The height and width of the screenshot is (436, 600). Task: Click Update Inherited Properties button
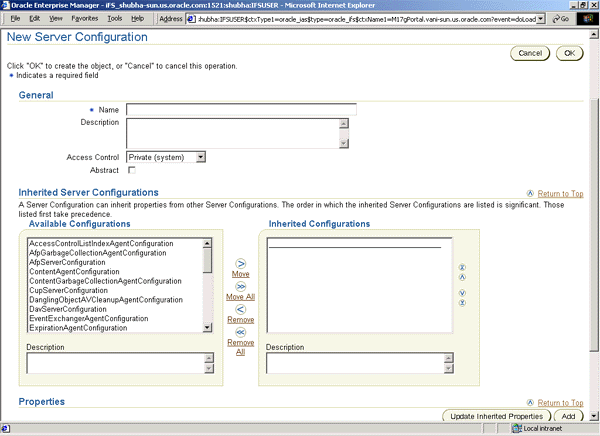[x=497, y=416]
